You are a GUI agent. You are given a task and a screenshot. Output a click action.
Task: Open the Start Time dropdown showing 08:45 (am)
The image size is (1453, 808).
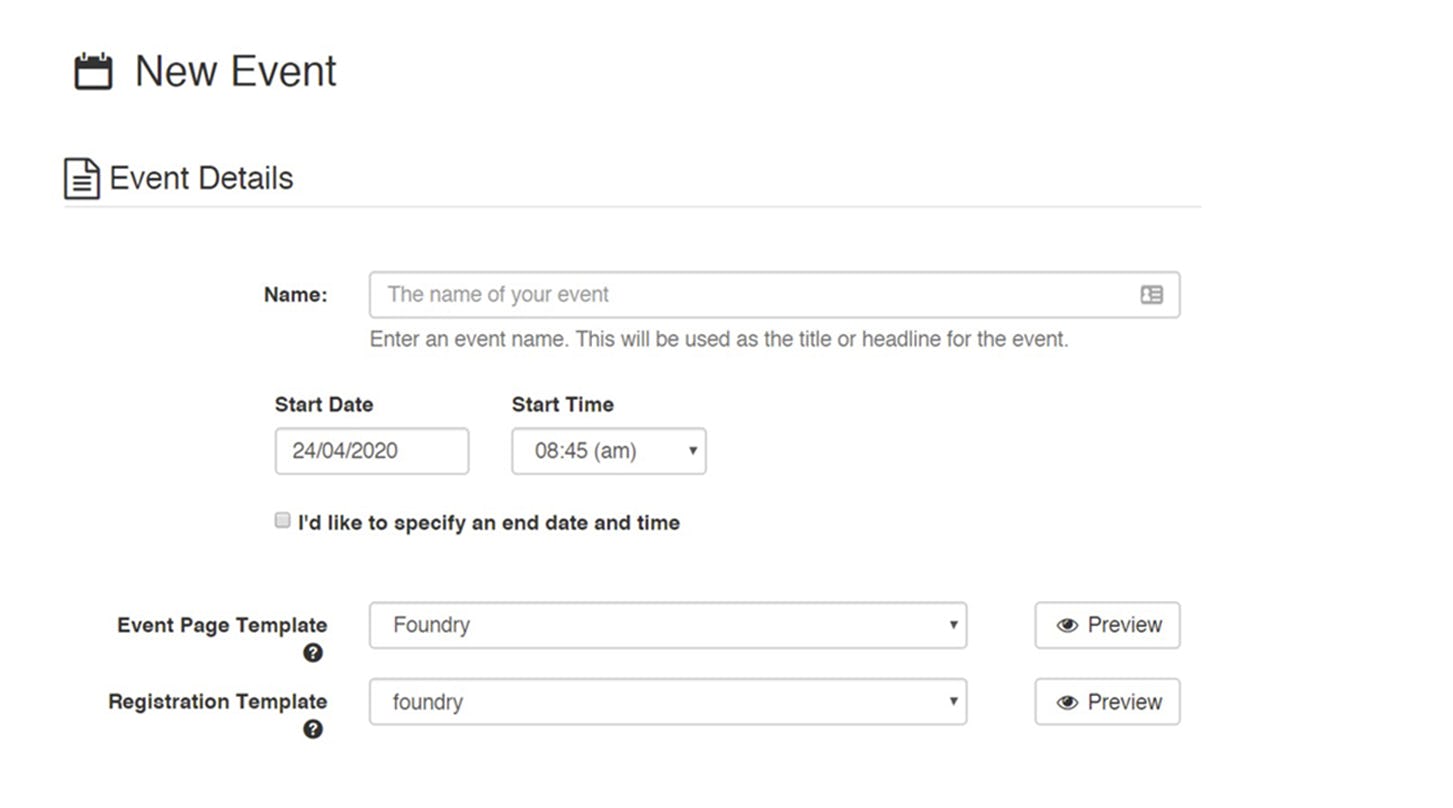(608, 451)
